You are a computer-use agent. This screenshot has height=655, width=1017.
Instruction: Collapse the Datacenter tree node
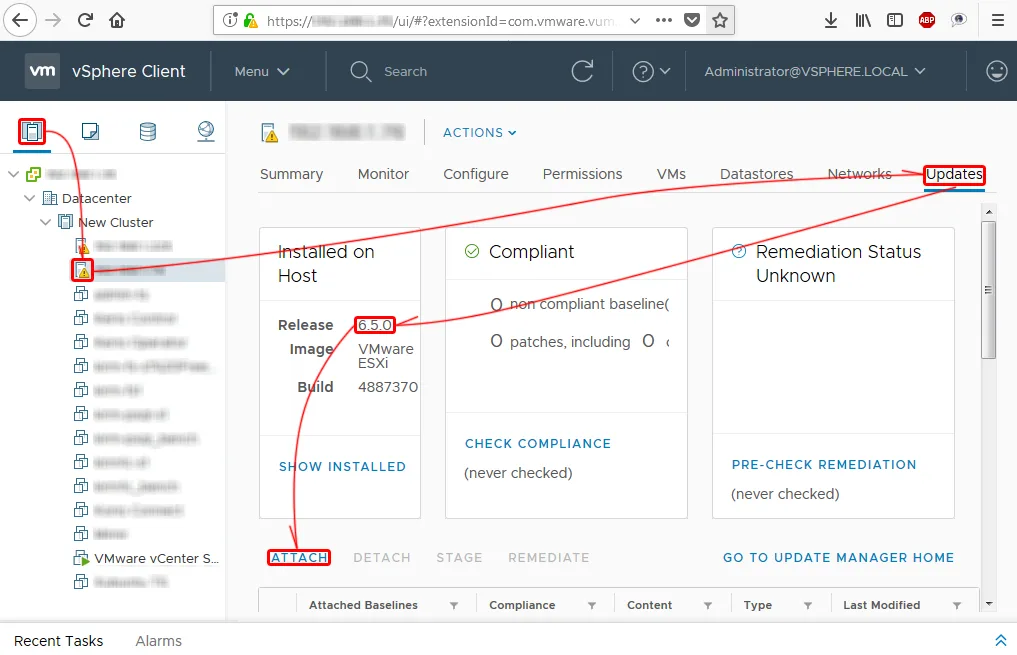coord(29,198)
